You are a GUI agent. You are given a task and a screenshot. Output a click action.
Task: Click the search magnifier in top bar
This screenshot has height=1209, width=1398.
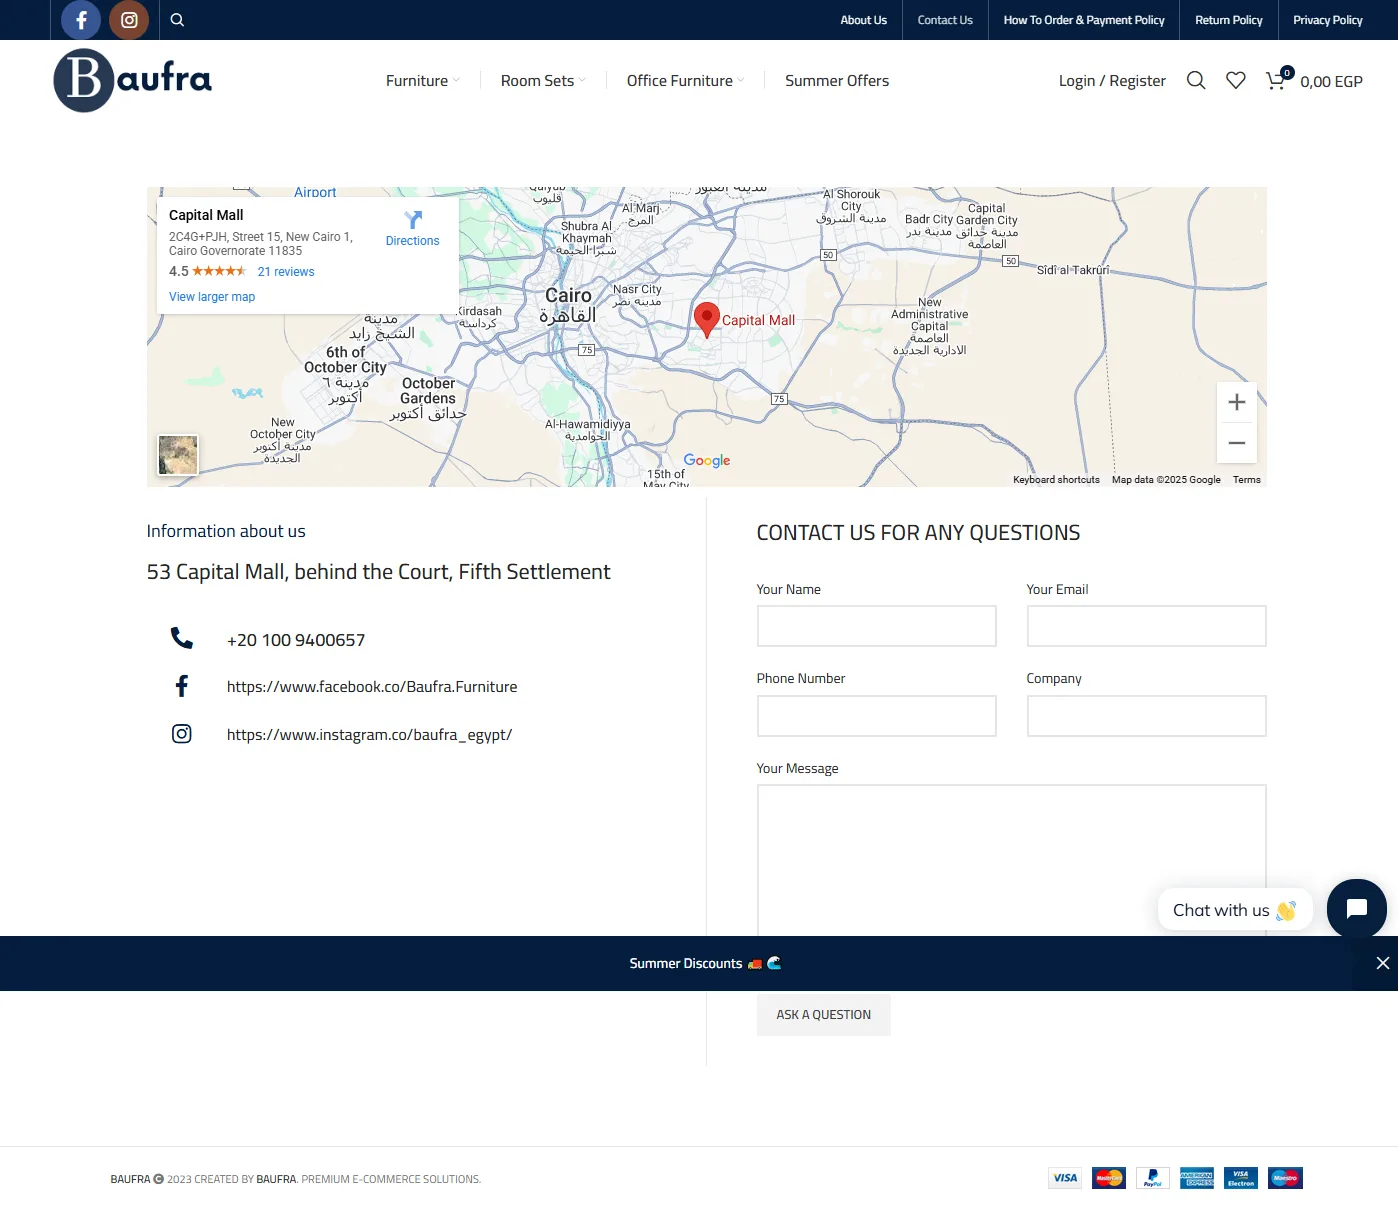[177, 20]
